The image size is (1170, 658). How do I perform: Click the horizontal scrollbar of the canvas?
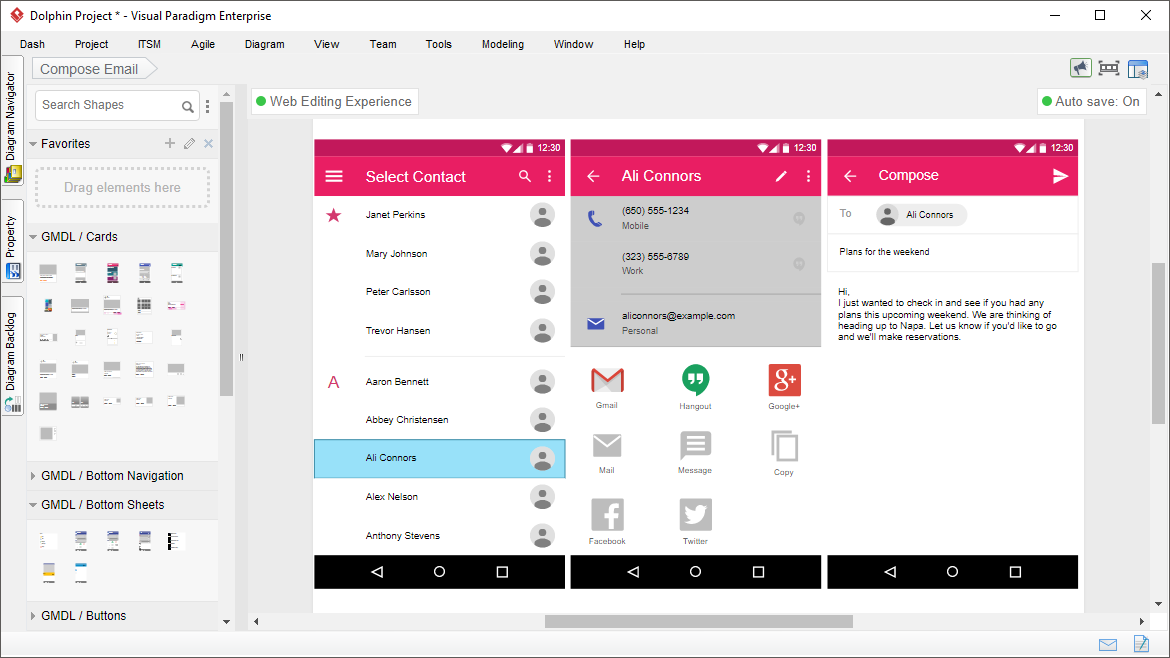click(x=698, y=621)
